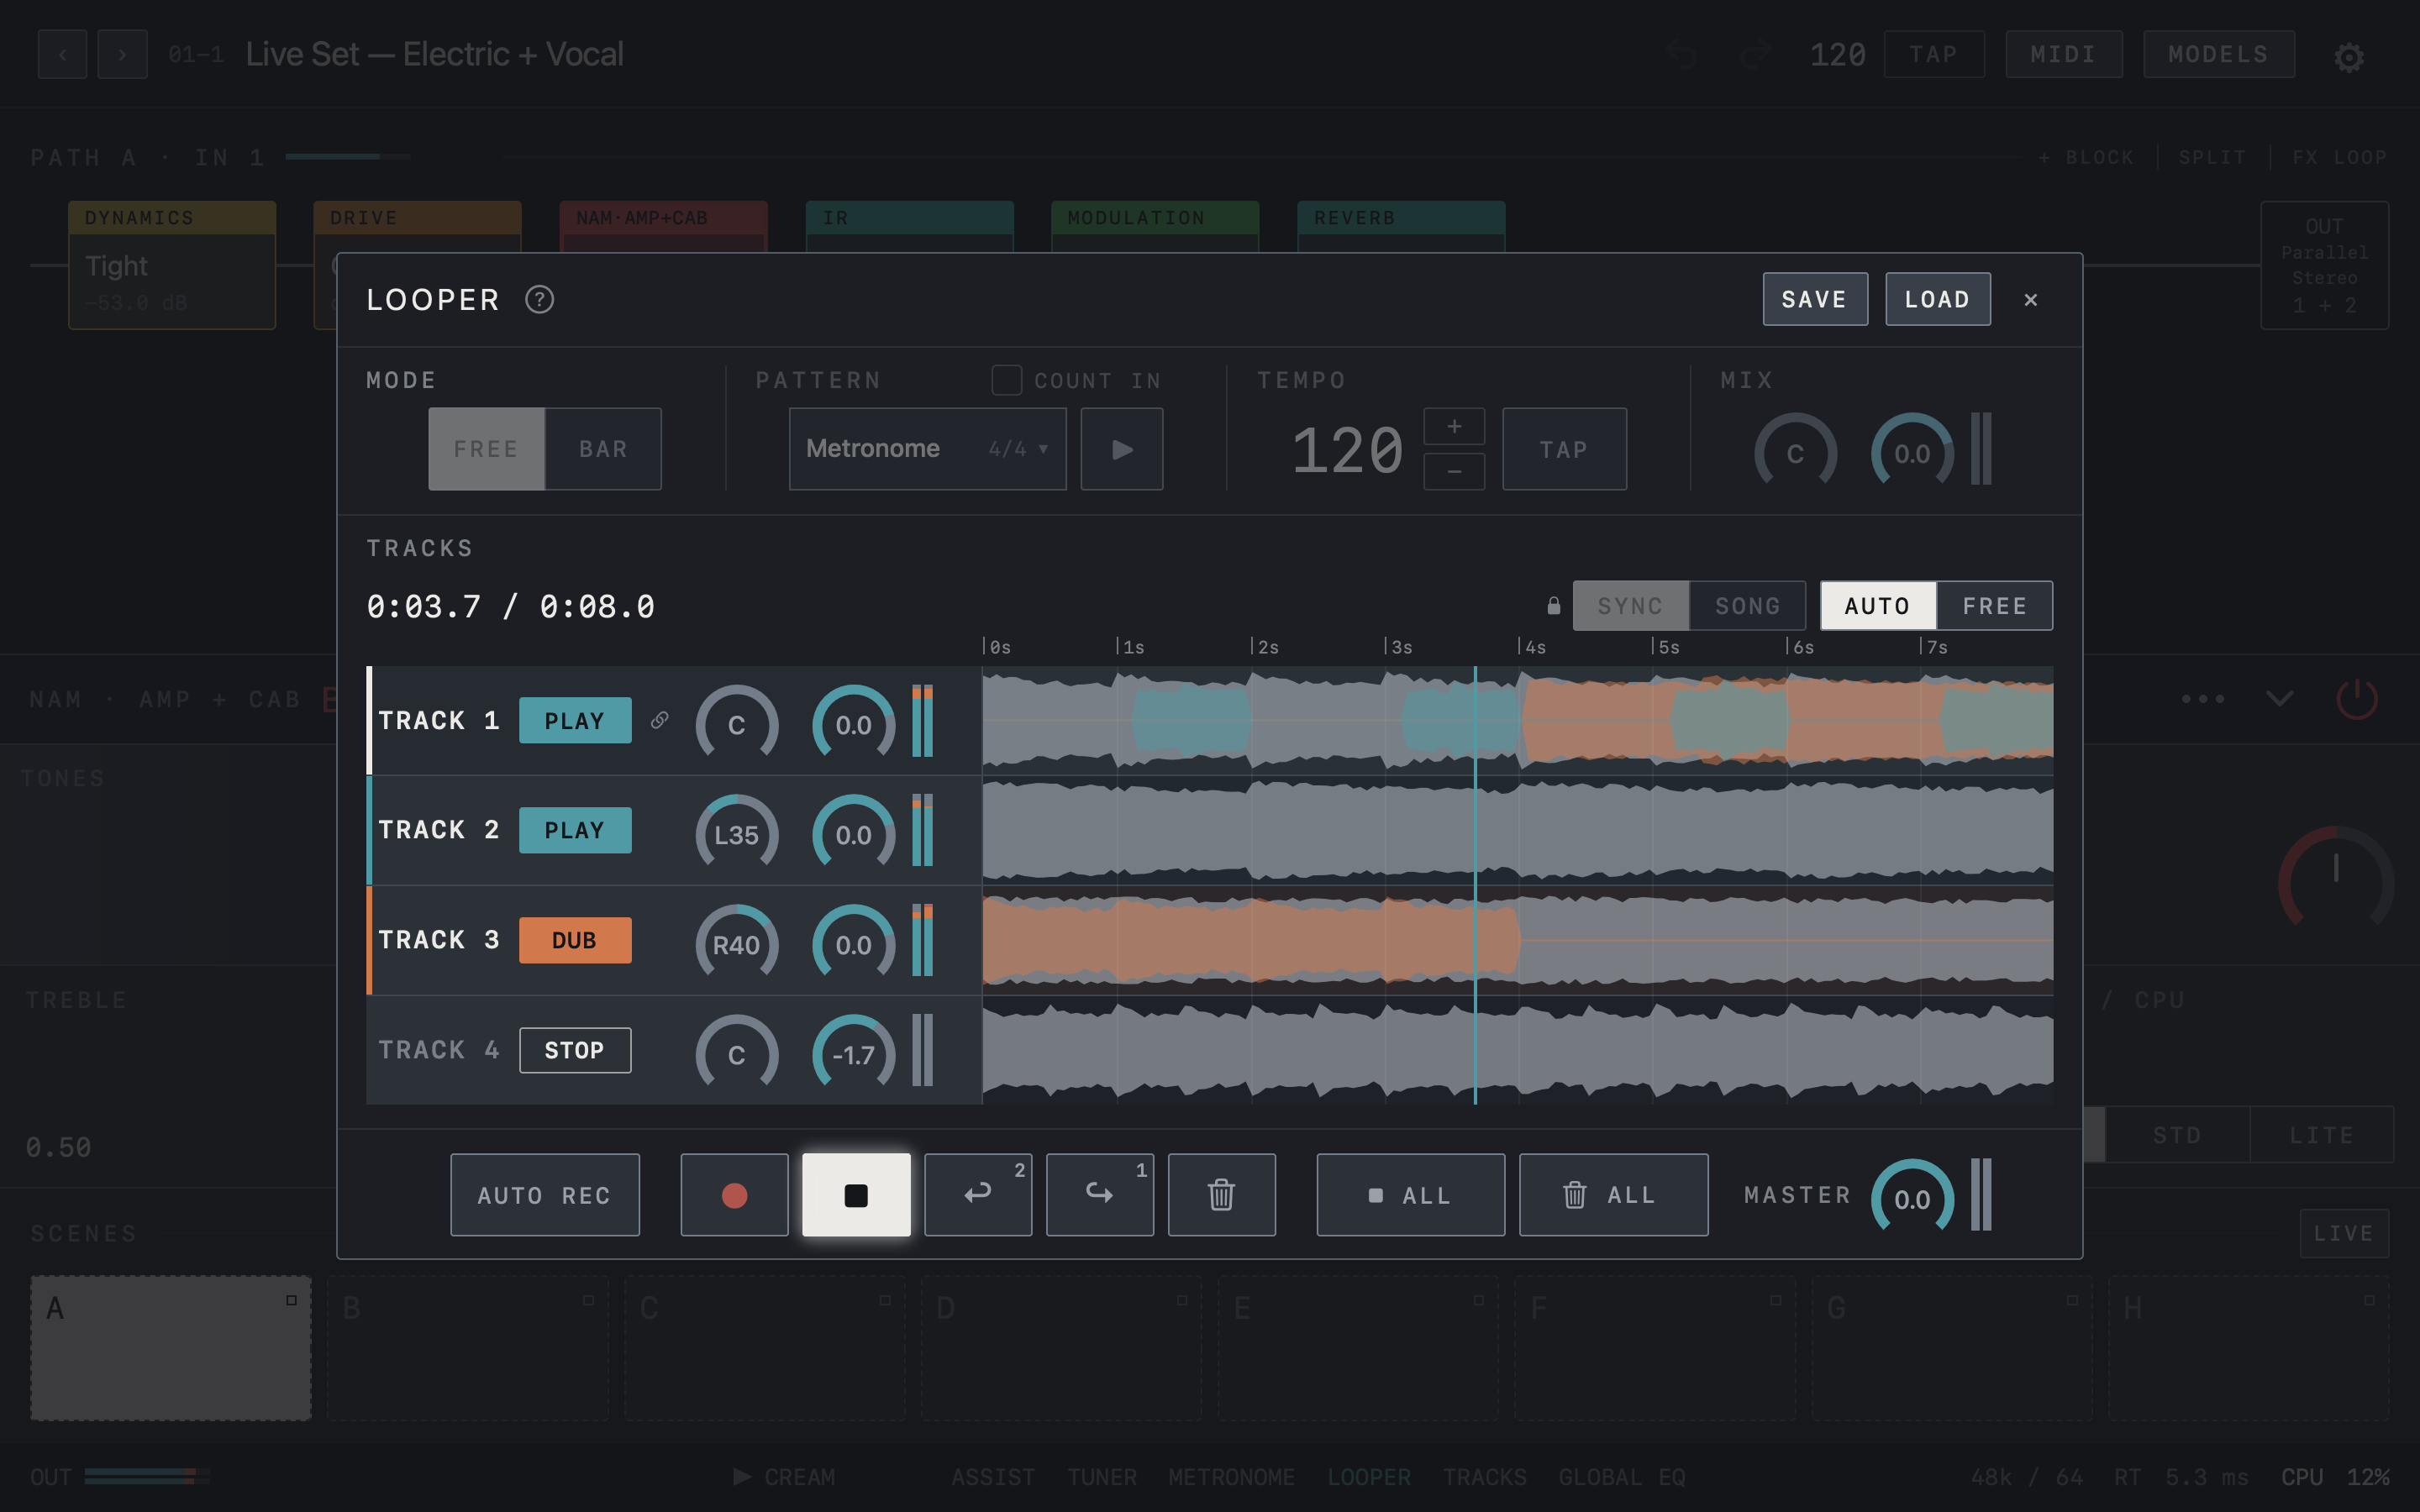The width and height of the screenshot is (2420, 1512).
Task: Open the TUNER tab in bottom bar
Action: pyautogui.click(x=1102, y=1477)
